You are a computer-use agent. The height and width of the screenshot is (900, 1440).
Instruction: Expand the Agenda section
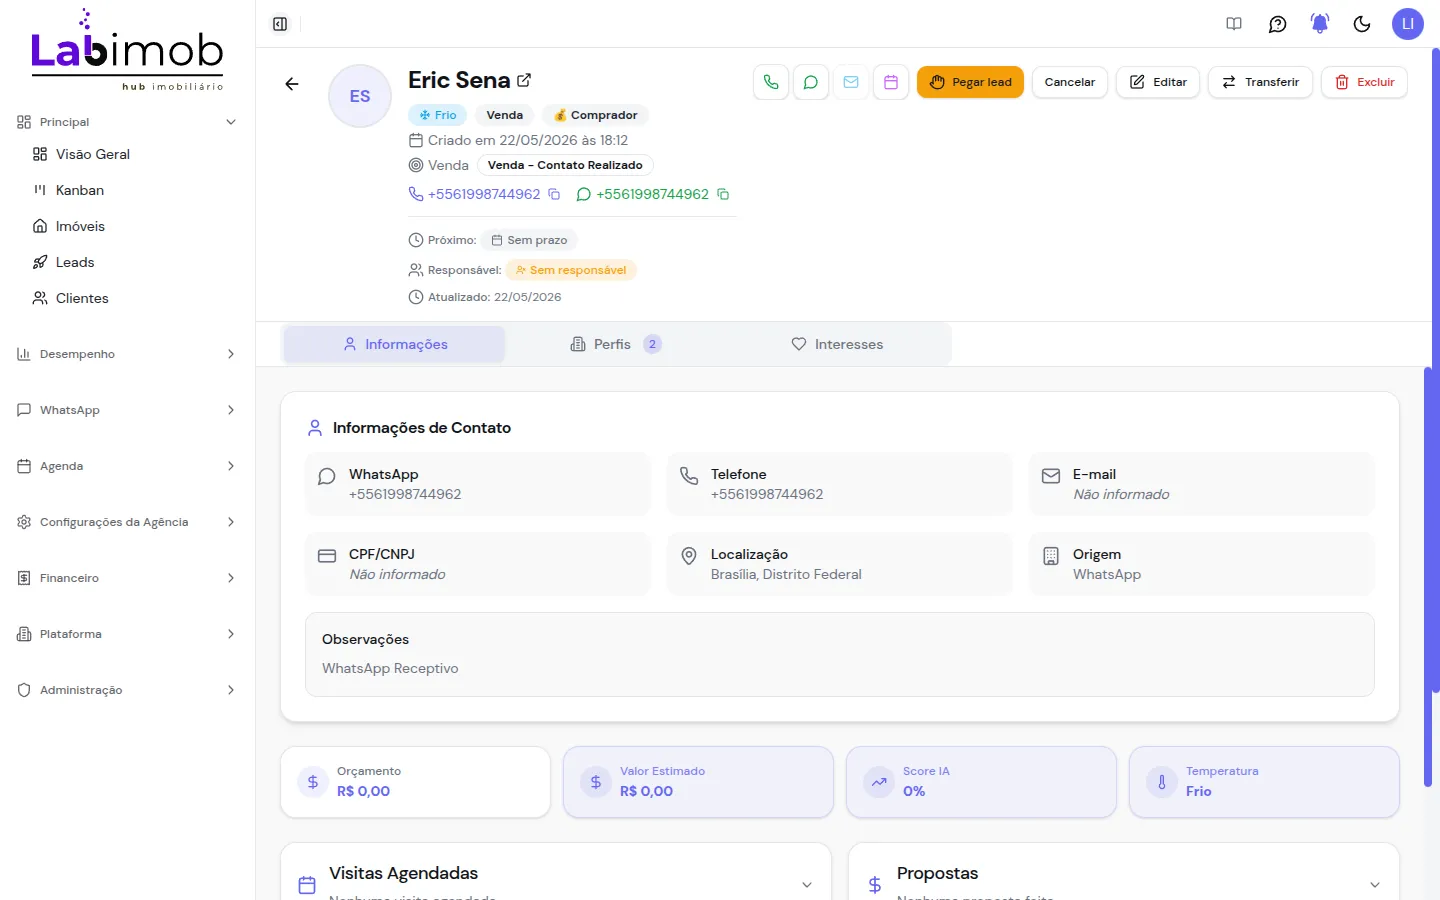click(x=128, y=466)
